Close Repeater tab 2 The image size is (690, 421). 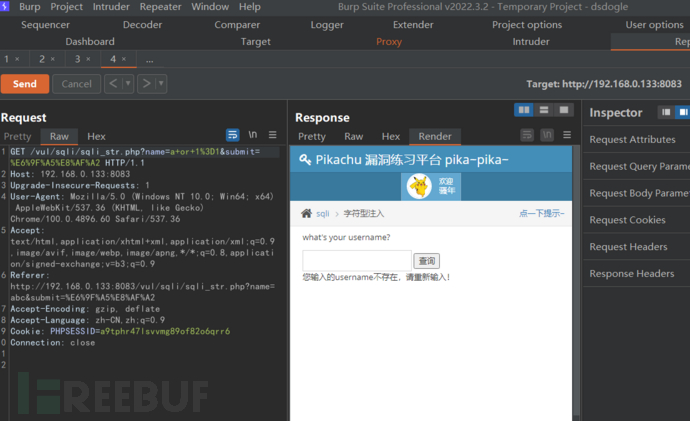pyautogui.click(x=52, y=59)
